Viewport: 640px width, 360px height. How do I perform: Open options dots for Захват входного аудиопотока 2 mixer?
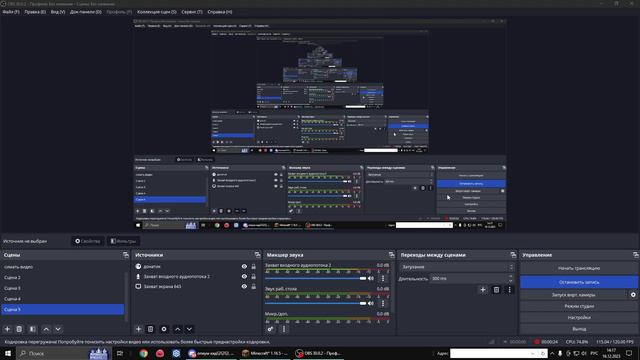383,278
